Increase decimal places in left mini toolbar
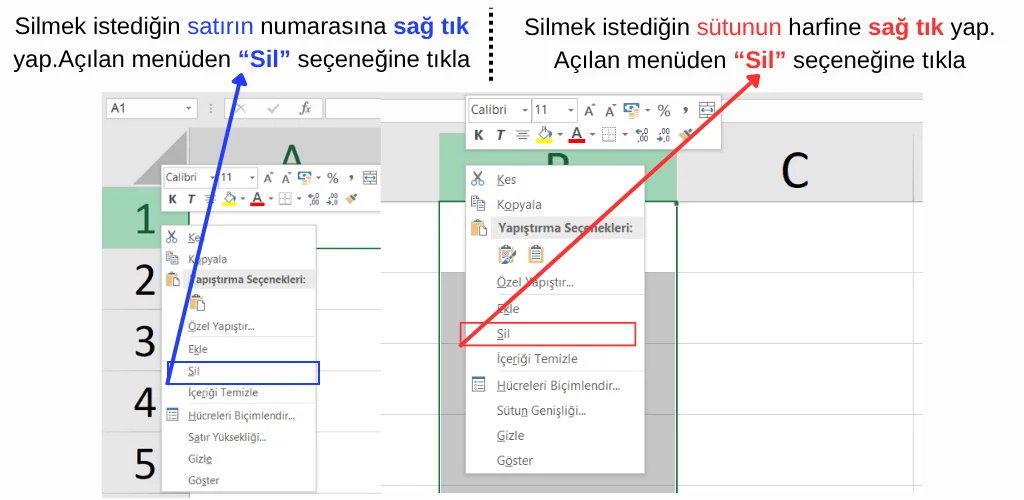Viewport: 1024px width, 500px height. (x=313, y=199)
